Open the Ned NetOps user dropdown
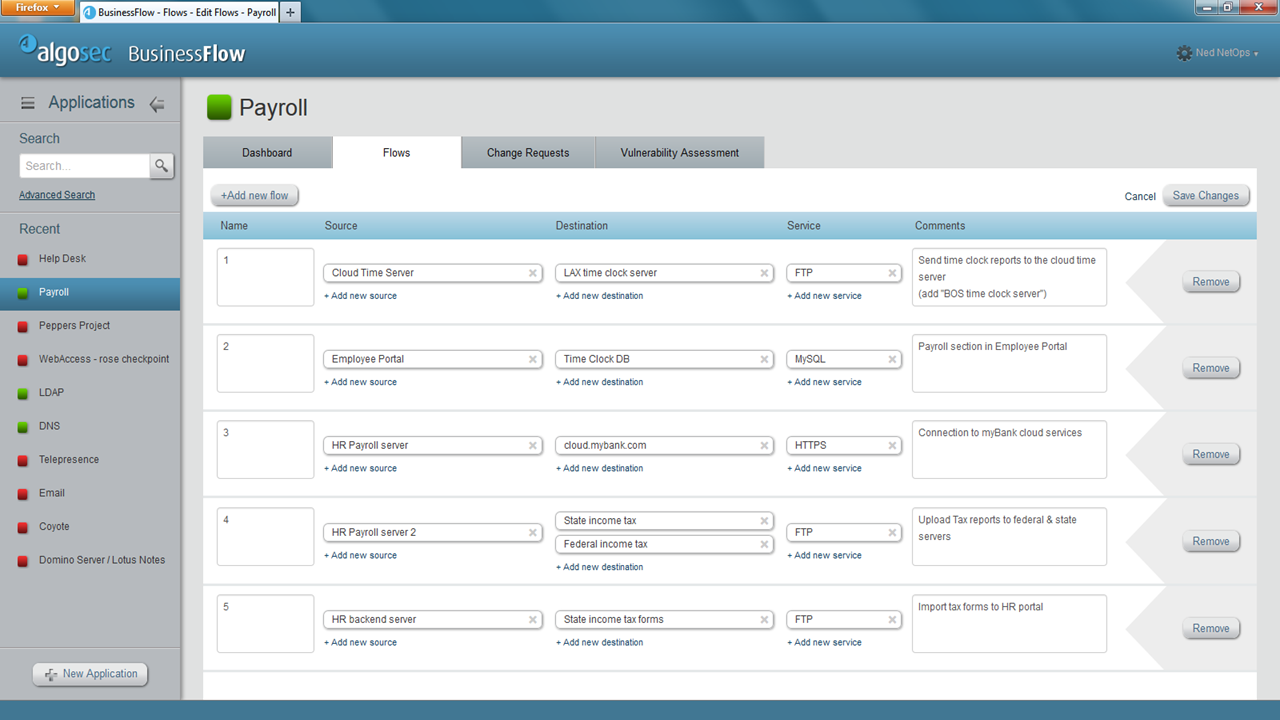Screen dimensions: 1280x720 click(x=1227, y=53)
